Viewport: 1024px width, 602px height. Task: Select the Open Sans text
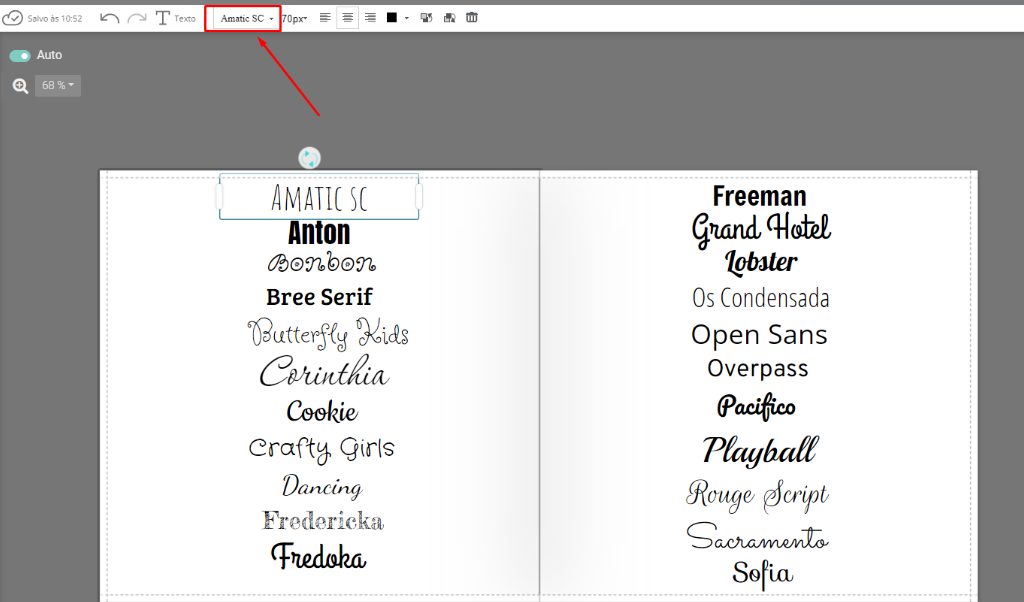coord(759,336)
